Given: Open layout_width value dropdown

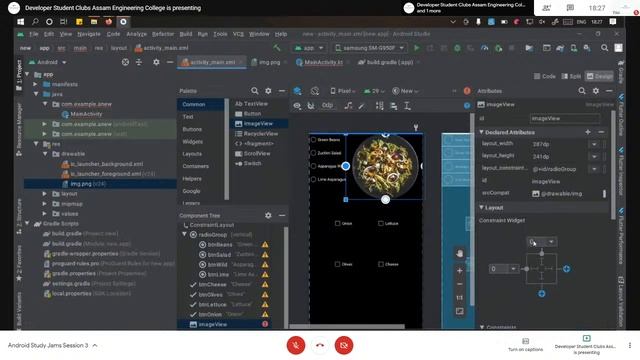Looking at the screenshot, I should (594, 144).
